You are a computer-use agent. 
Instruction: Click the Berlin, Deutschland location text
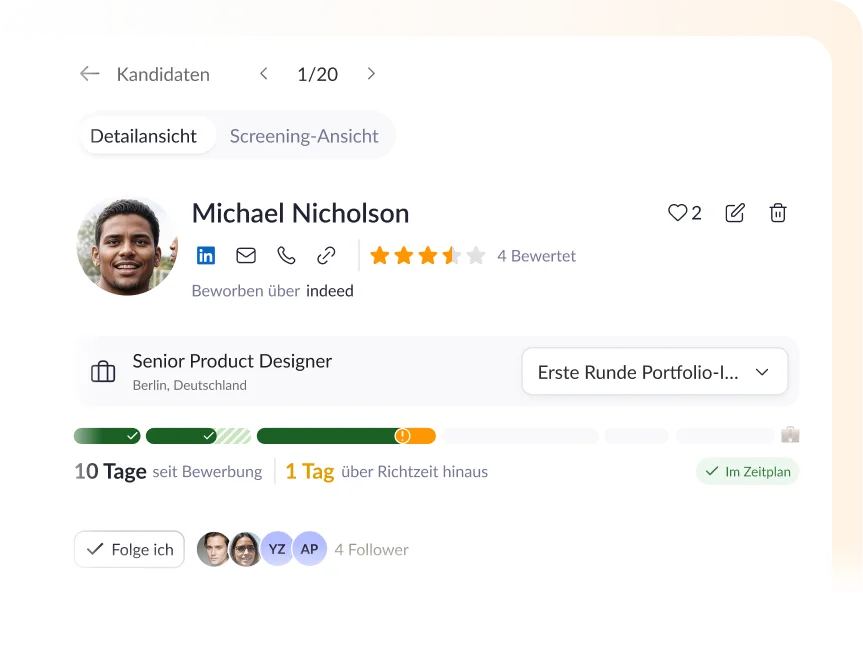(x=189, y=385)
